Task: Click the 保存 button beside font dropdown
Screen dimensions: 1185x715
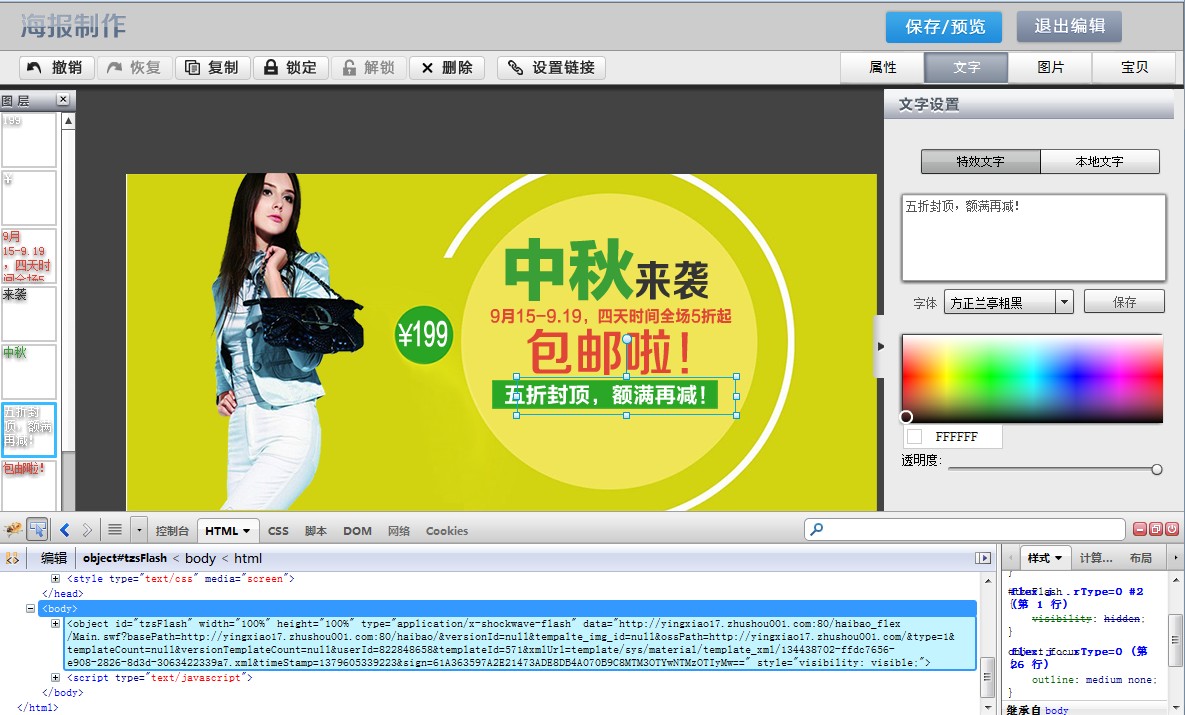Action: [1125, 302]
